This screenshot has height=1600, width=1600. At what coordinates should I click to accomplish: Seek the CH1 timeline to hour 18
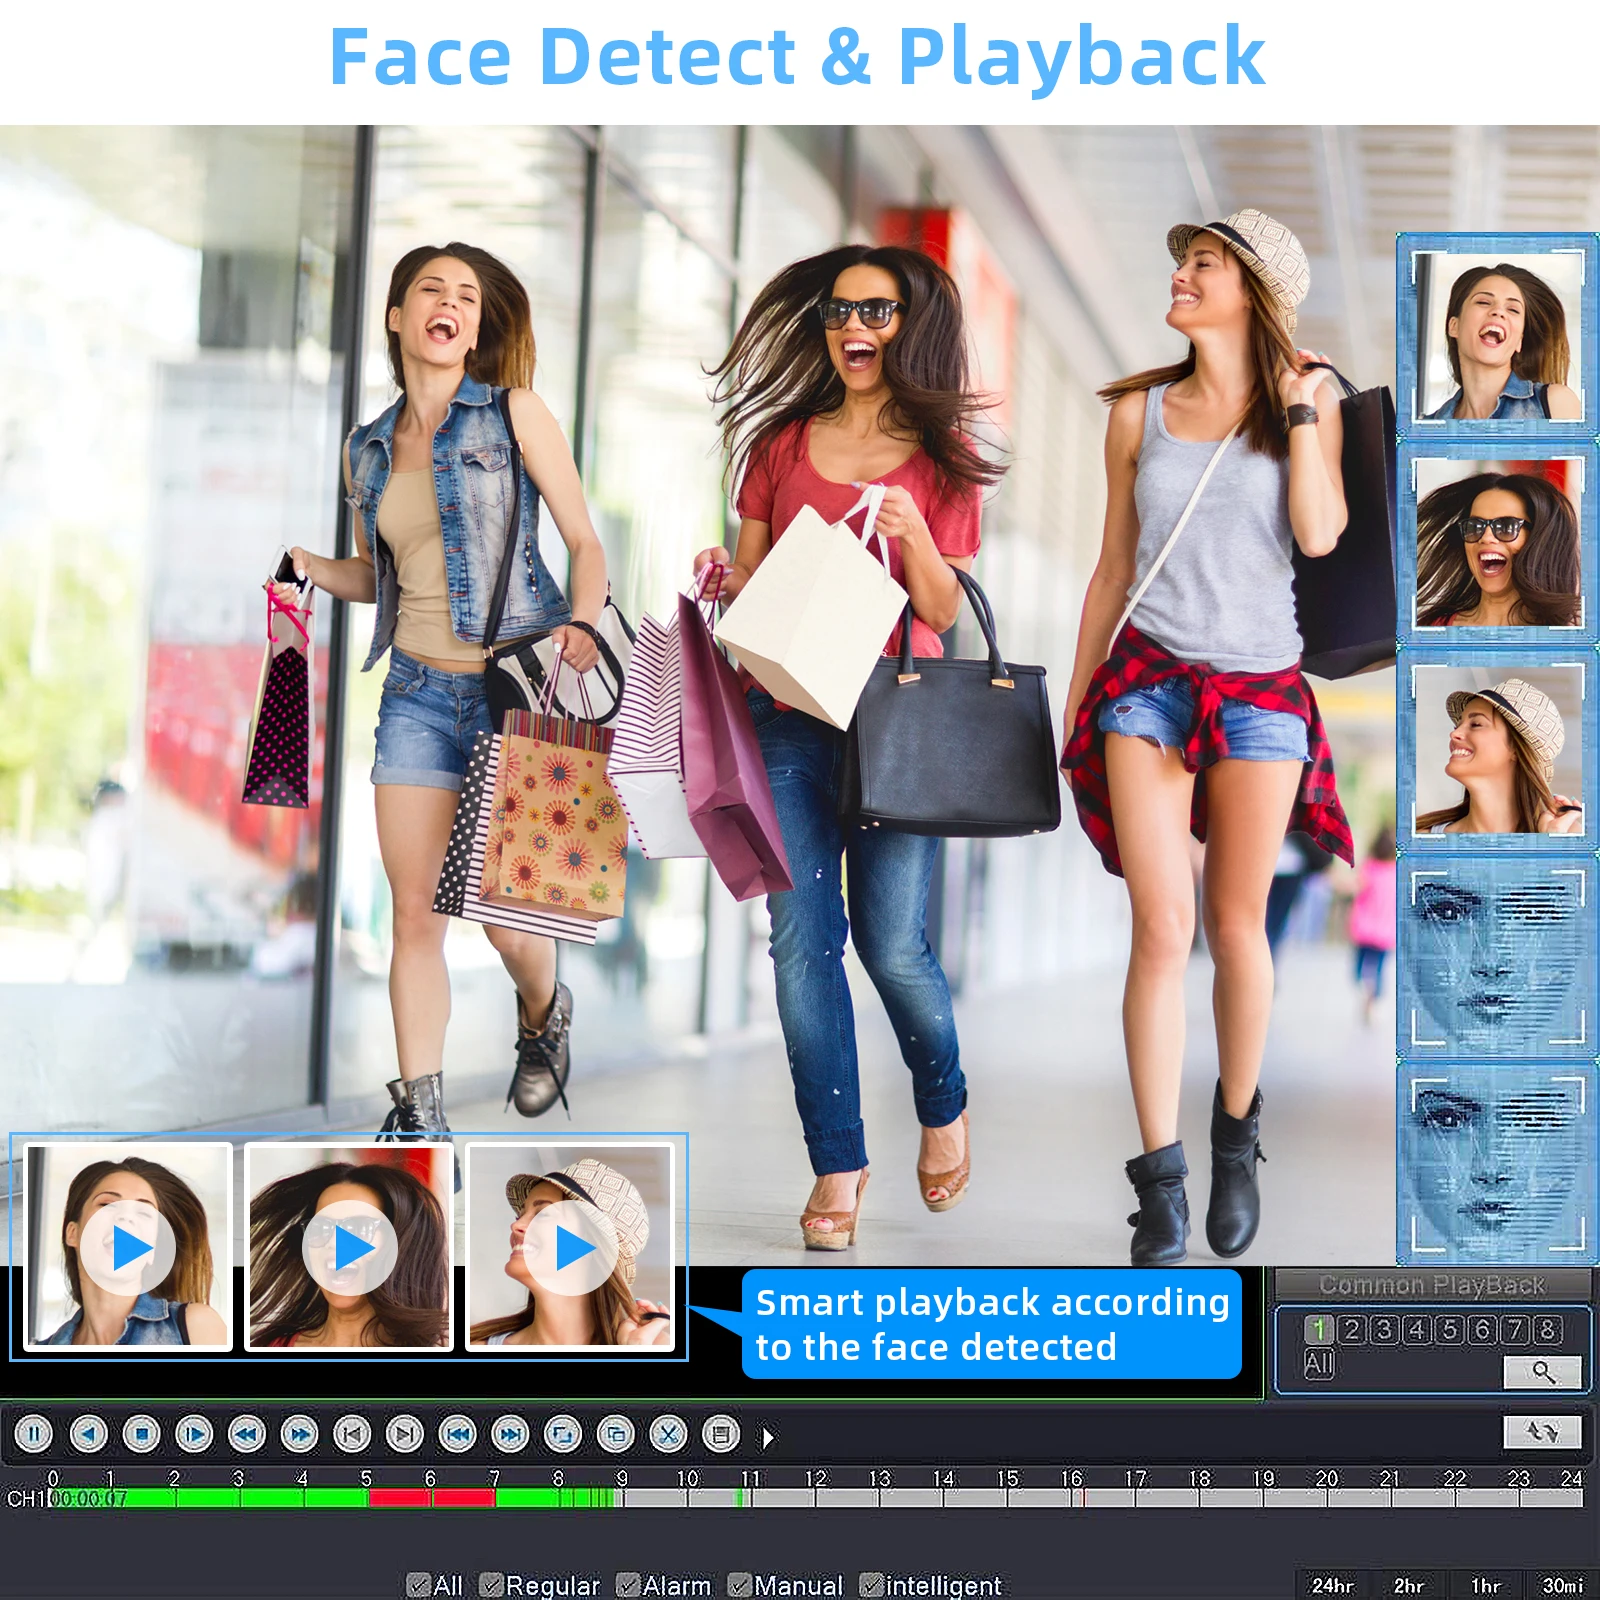point(1199,1498)
